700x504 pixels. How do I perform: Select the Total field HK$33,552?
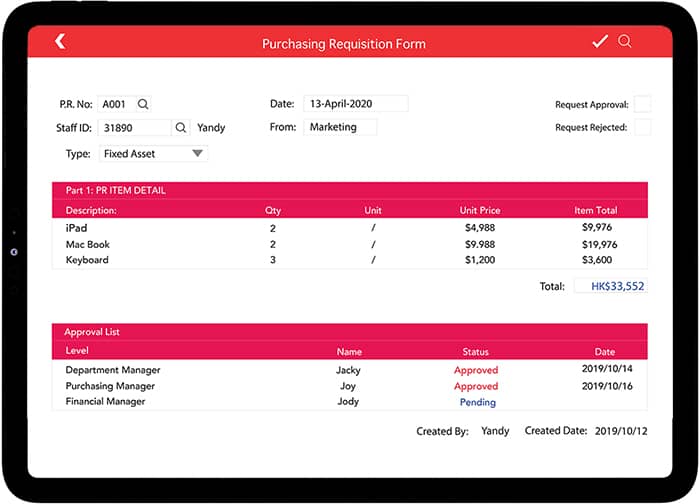pos(611,286)
